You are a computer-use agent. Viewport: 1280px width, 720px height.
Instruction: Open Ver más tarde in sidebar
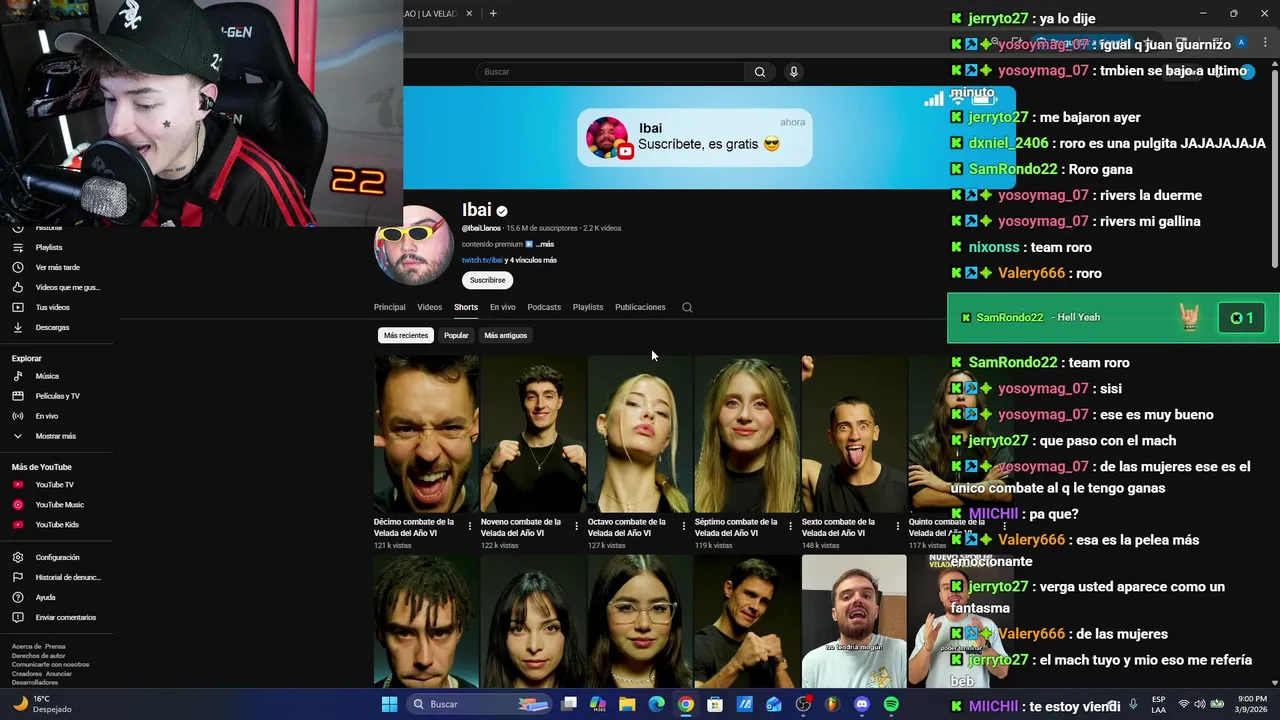pyautogui.click(x=57, y=267)
